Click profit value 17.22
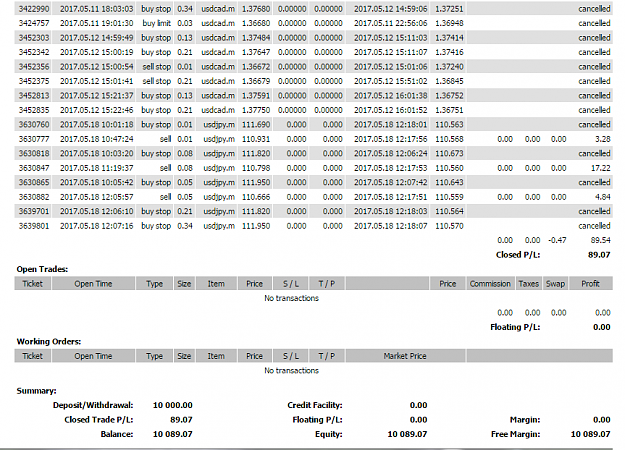This screenshot has width=625, height=450. (x=600, y=168)
